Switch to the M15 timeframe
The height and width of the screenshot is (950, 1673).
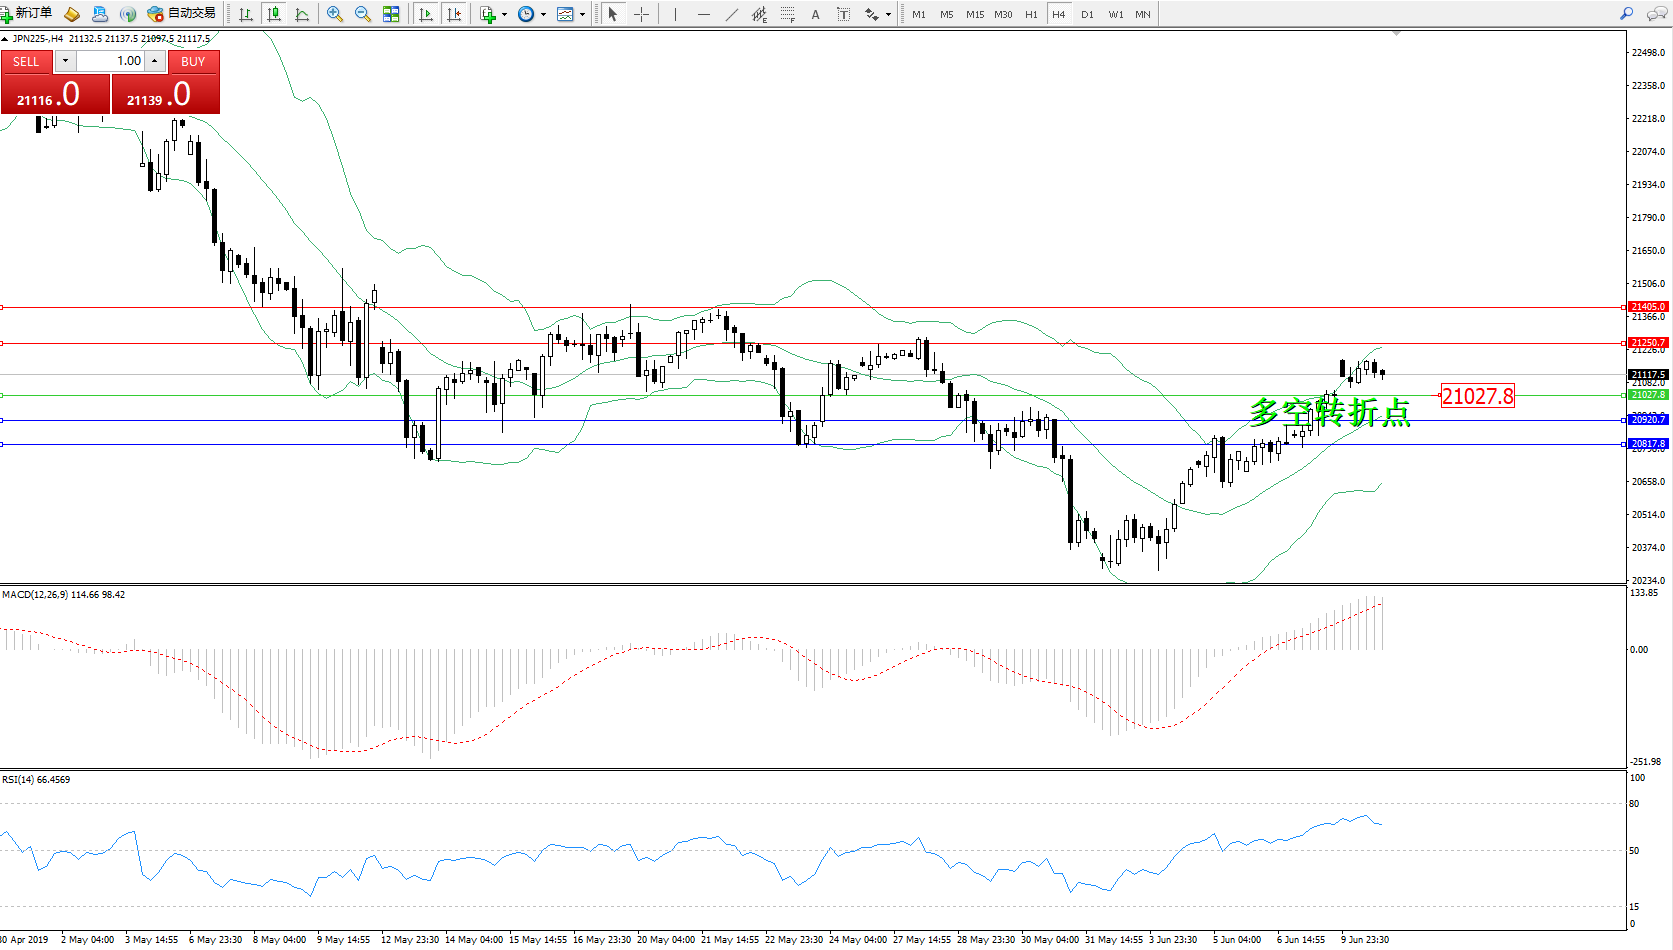point(975,14)
